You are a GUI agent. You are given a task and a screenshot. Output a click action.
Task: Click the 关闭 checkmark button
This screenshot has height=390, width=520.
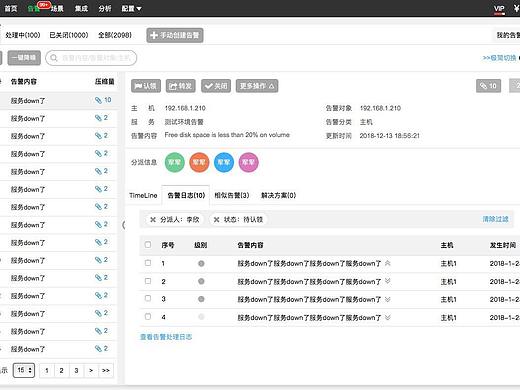pos(216,86)
